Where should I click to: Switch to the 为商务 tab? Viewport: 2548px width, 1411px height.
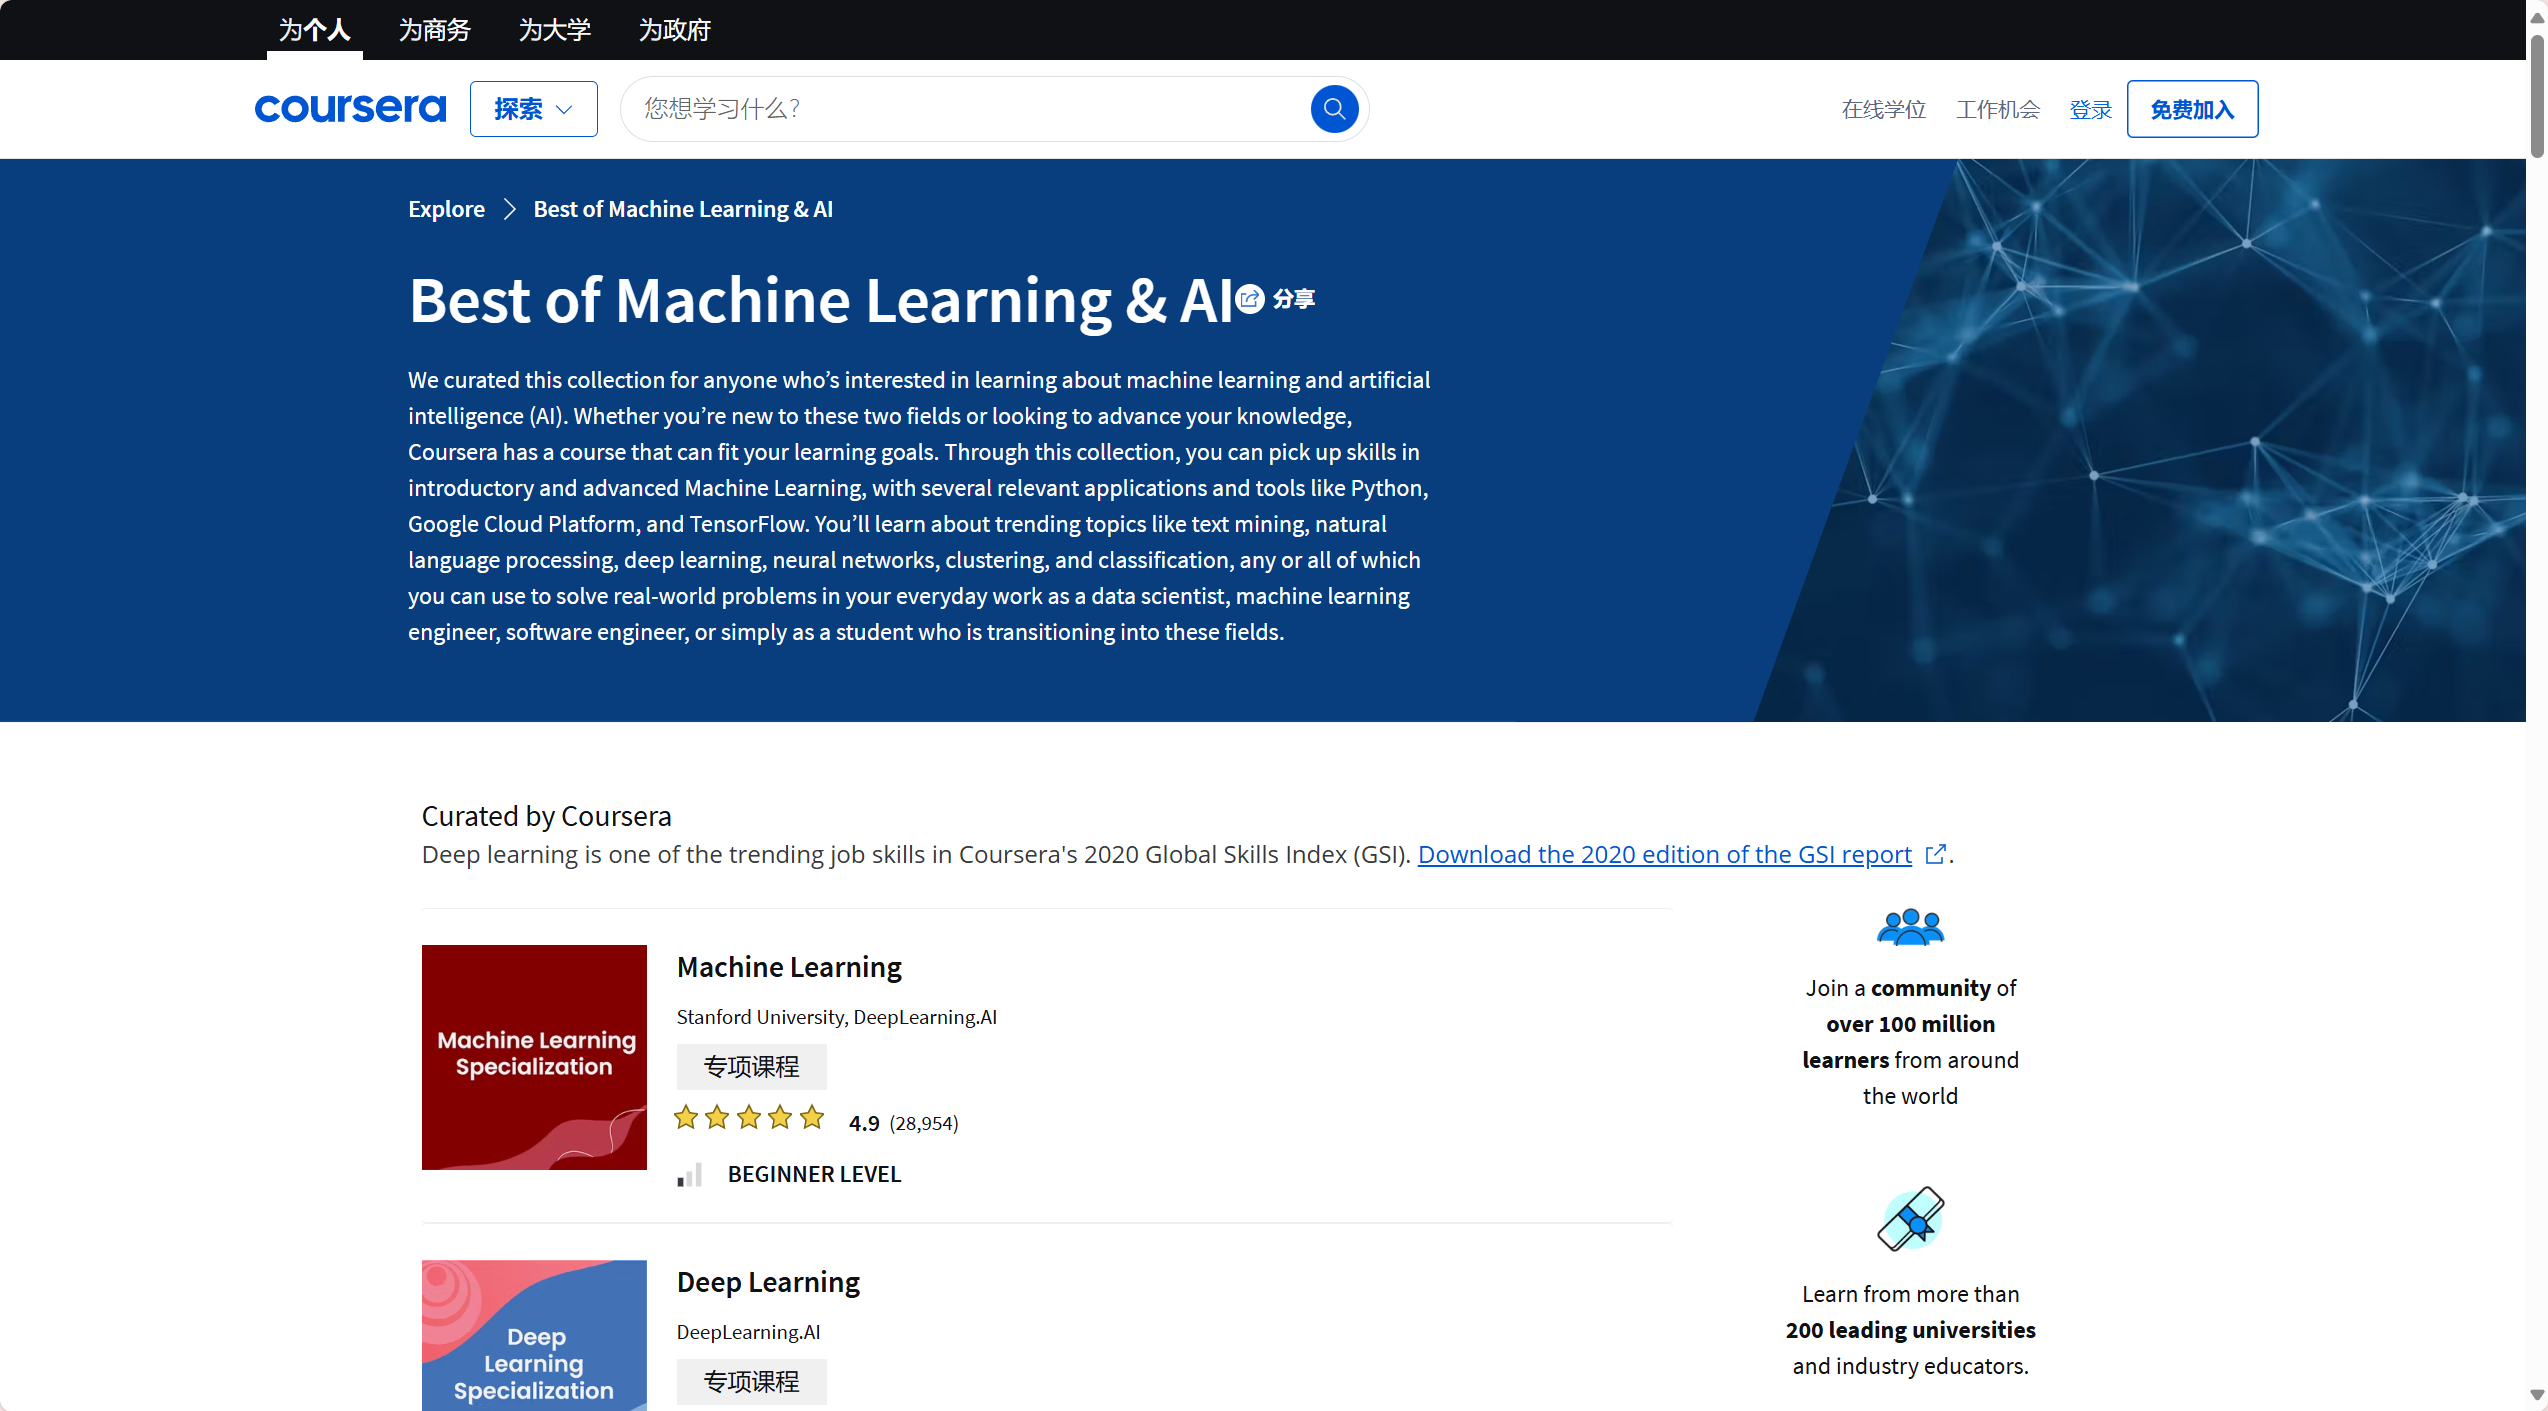point(434,30)
